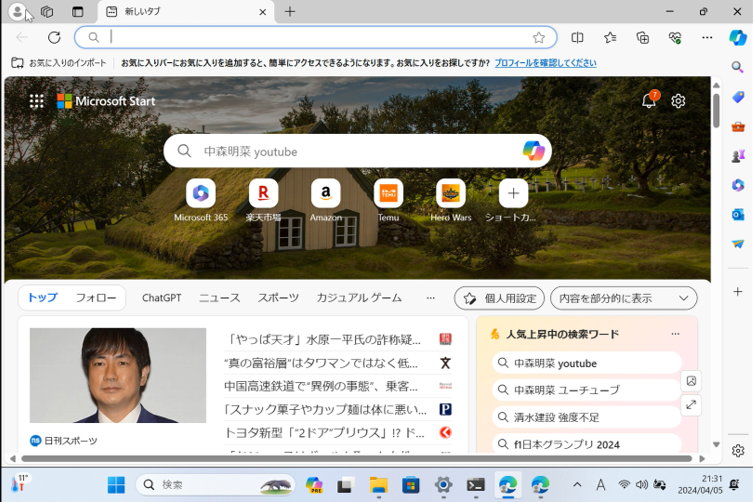This screenshot has height=502, width=753.
Task: Open the ChatGPT feed tab
Action: [161, 298]
